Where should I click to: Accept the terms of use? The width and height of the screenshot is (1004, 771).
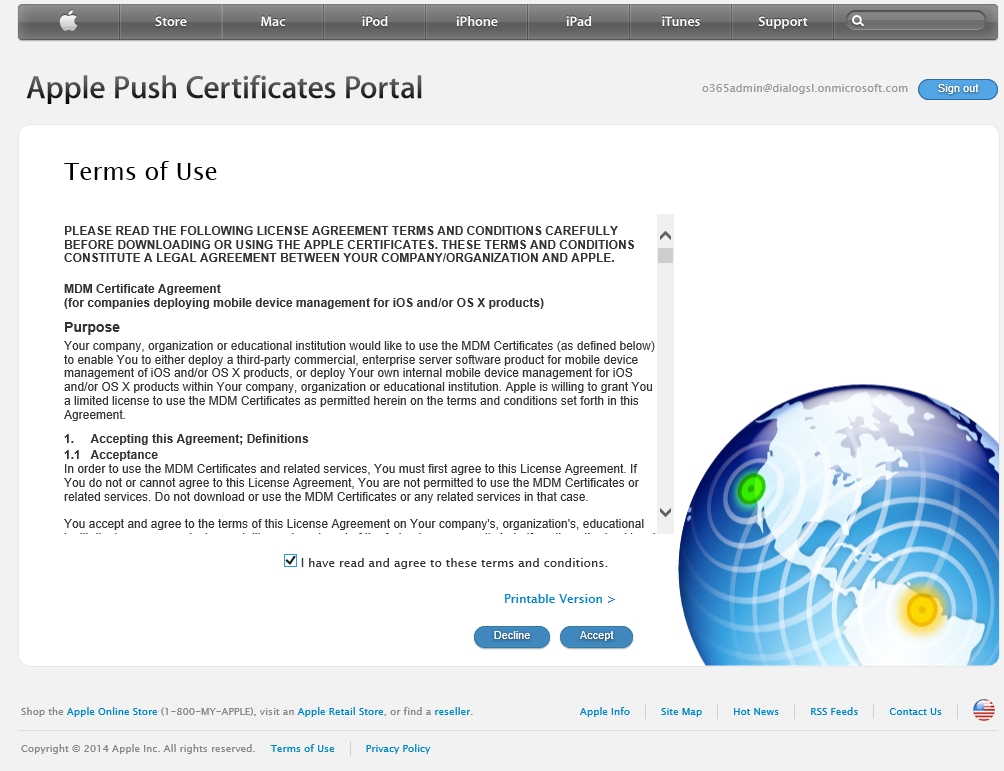(x=596, y=636)
